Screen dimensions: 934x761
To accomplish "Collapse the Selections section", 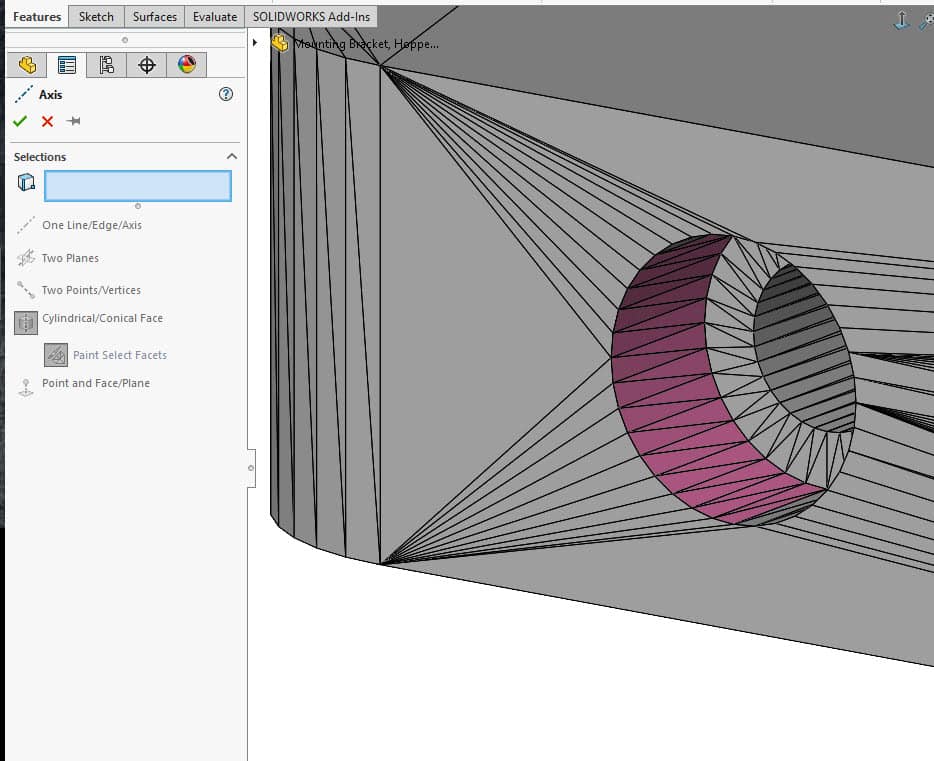I will coord(232,157).
